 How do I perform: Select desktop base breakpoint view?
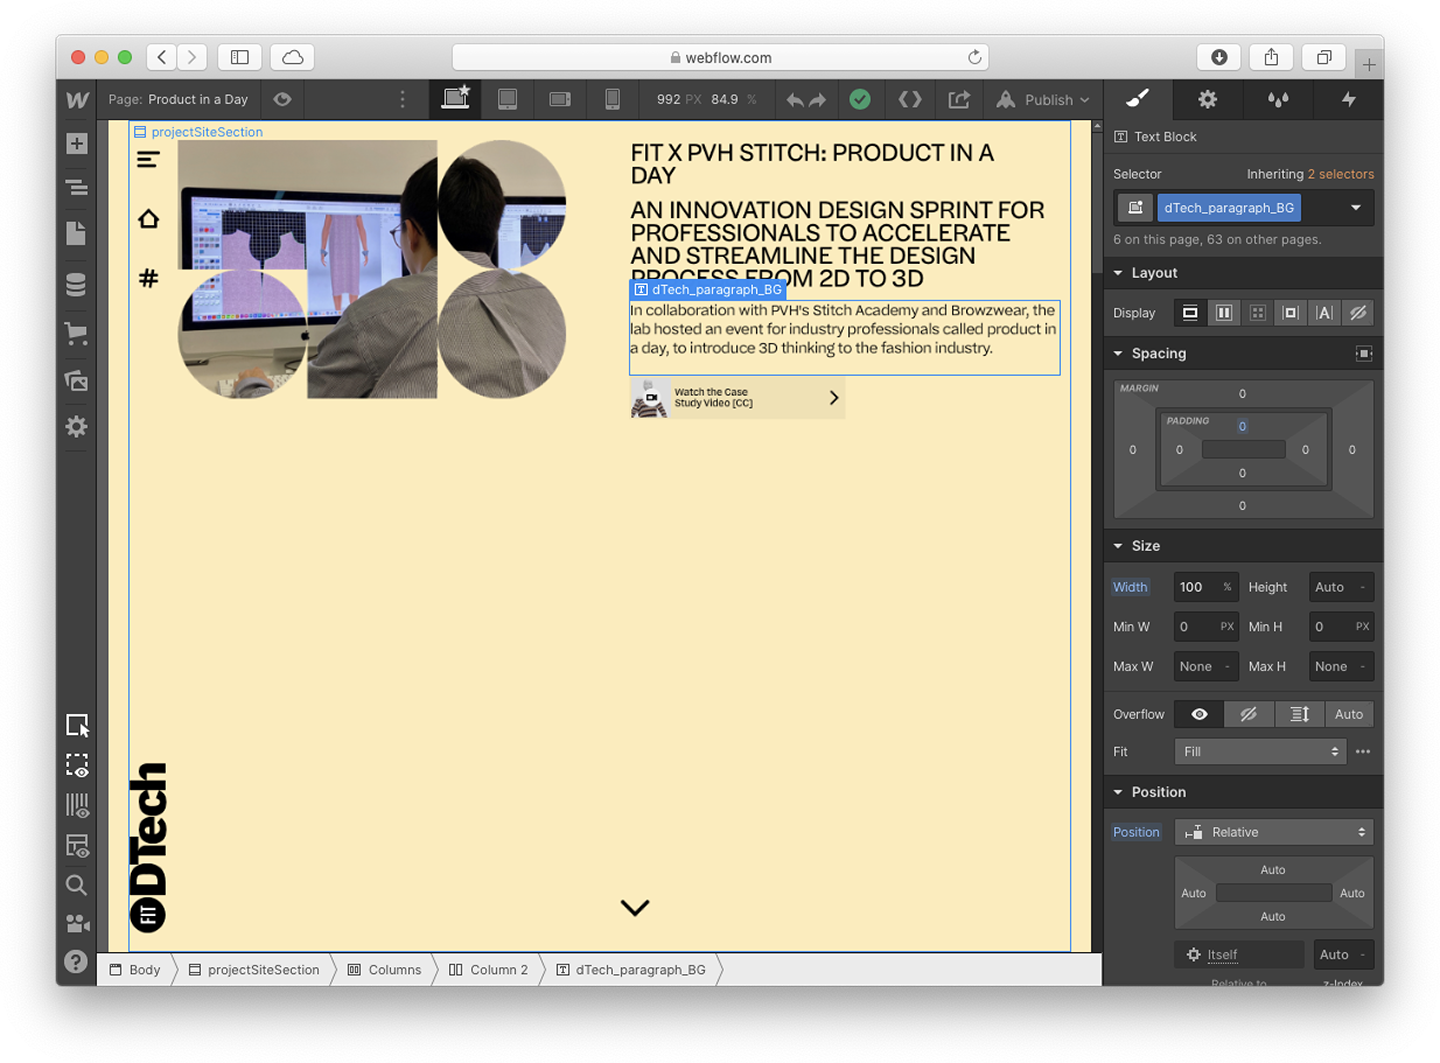[456, 98]
